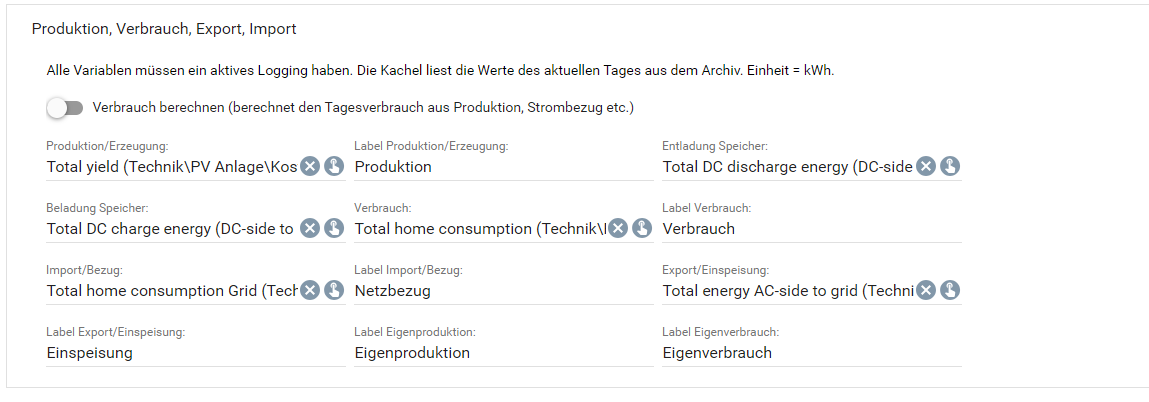Image resolution: width=1149 pixels, height=402 pixels.
Task: Click the Label Export/Einspeisung field
Action: click(196, 354)
